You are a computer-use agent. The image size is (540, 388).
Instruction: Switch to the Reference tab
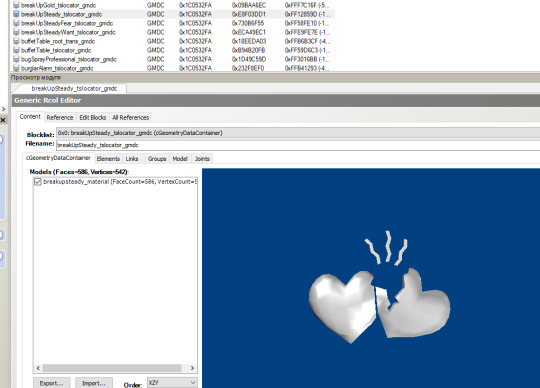coord(60,117)
